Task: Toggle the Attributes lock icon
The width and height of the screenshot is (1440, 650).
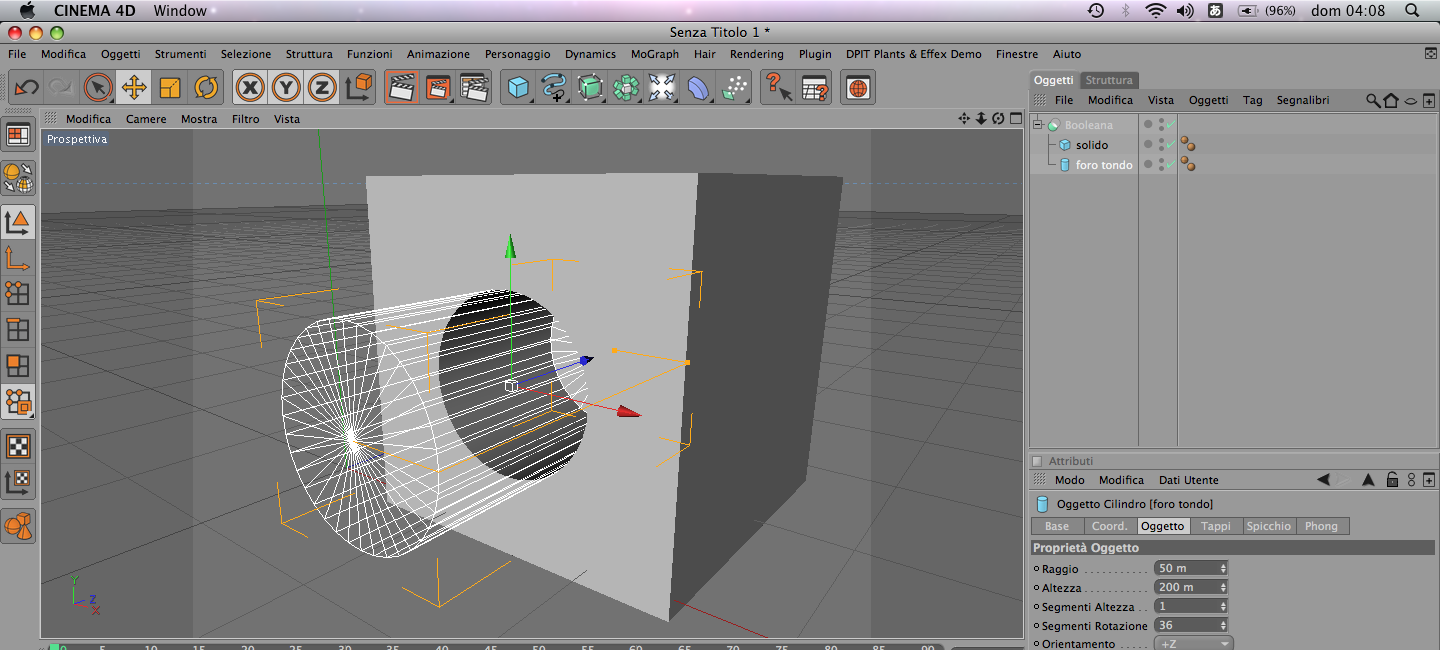Action: pos(1392,480)
